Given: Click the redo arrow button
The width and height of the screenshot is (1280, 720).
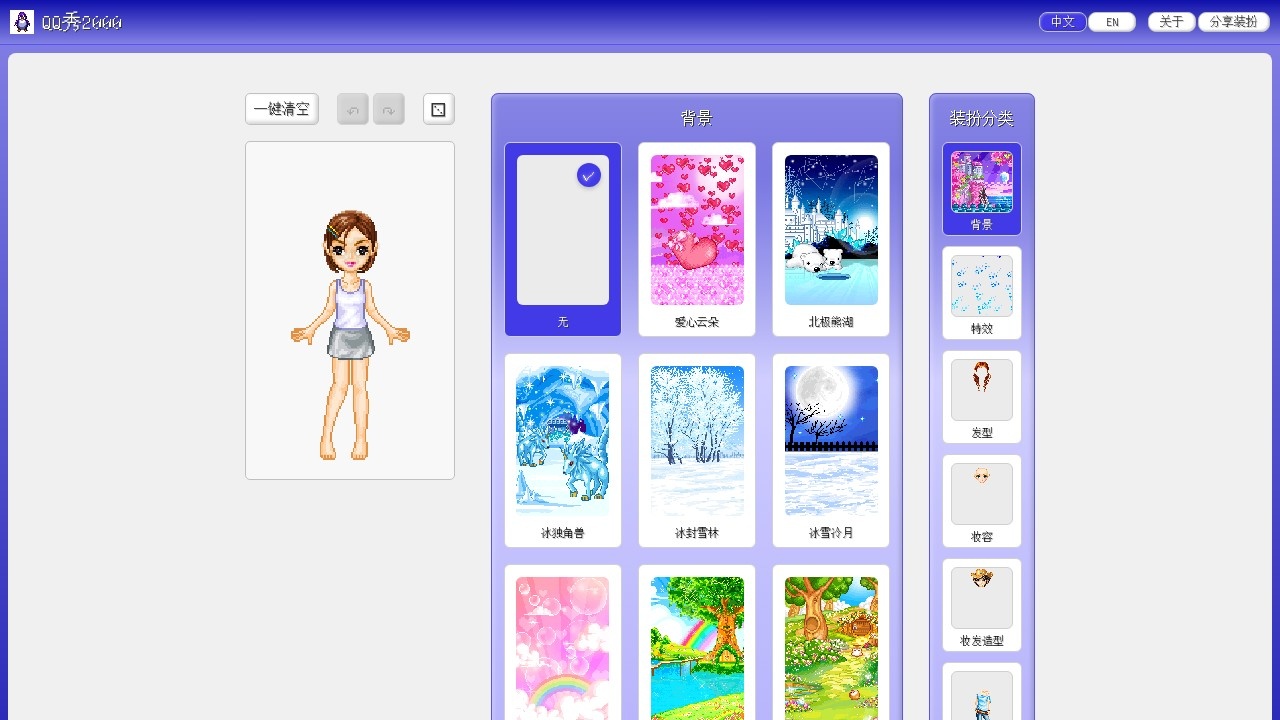Looking at the screenshot, I should point(389,109).
